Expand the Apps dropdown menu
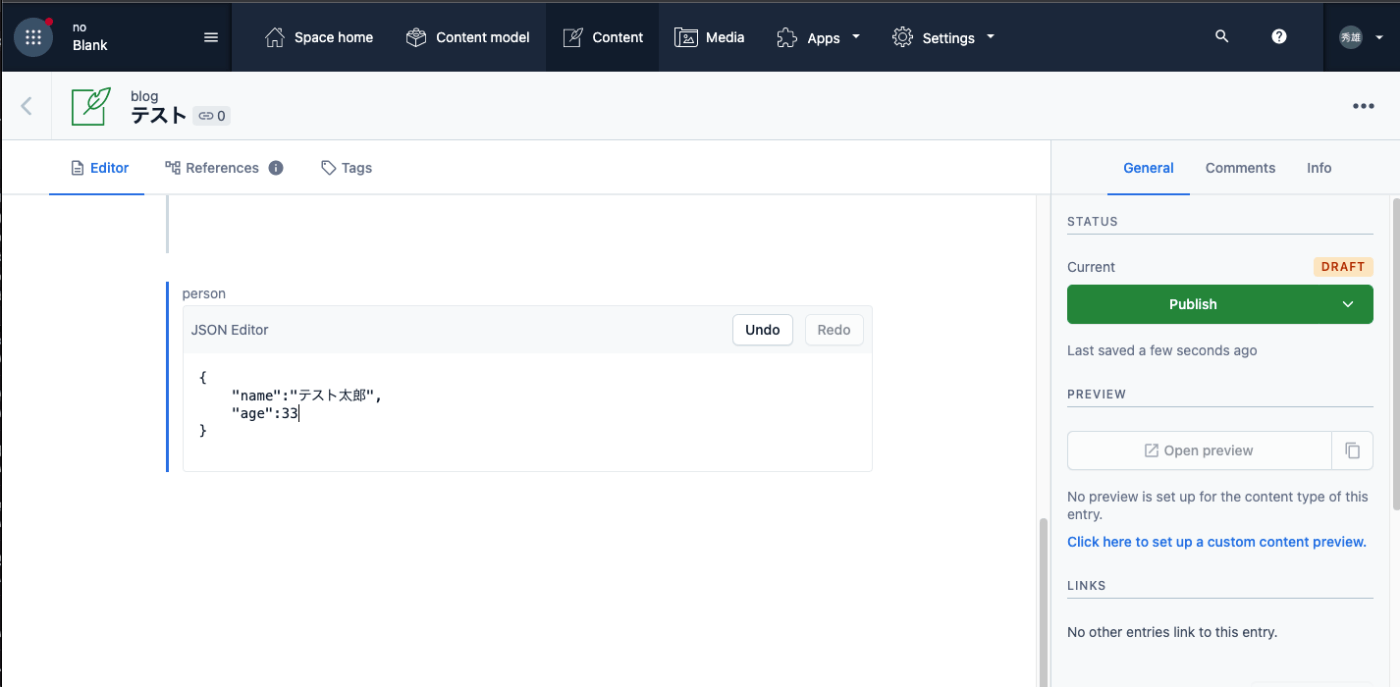Image resolution: width=1400 pixels, height=687 pixels. click(818, 37)
